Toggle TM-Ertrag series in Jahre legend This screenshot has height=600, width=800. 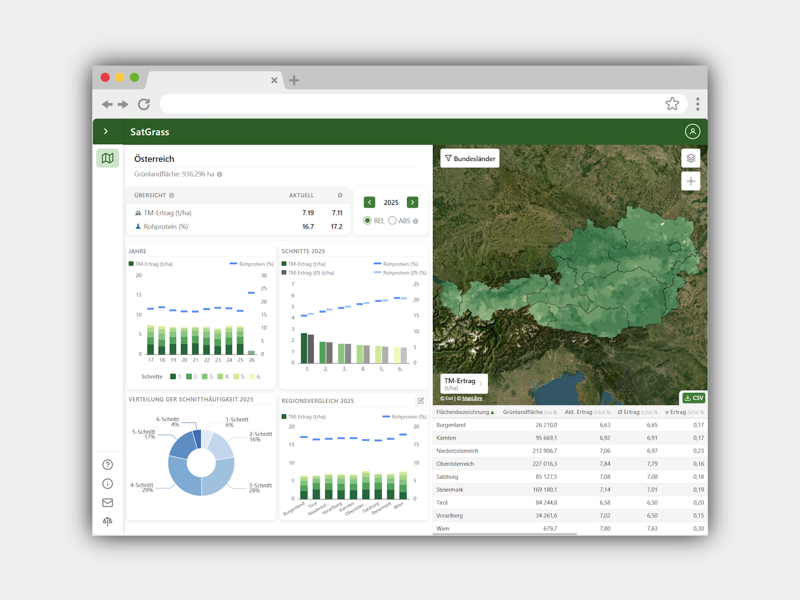pyautogui.click(x=151, y=264)
